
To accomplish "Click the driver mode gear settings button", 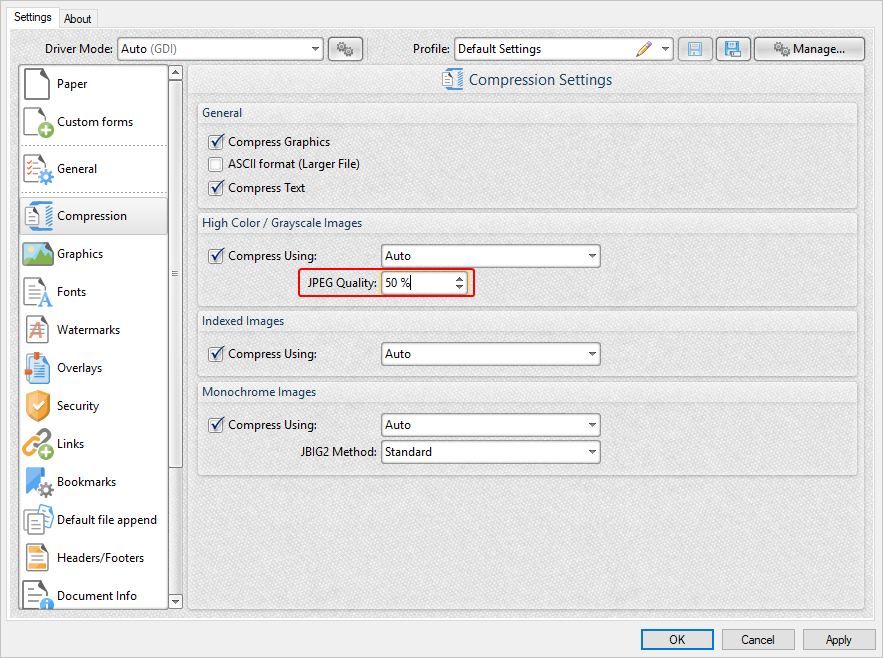I will tap(345, 49).
